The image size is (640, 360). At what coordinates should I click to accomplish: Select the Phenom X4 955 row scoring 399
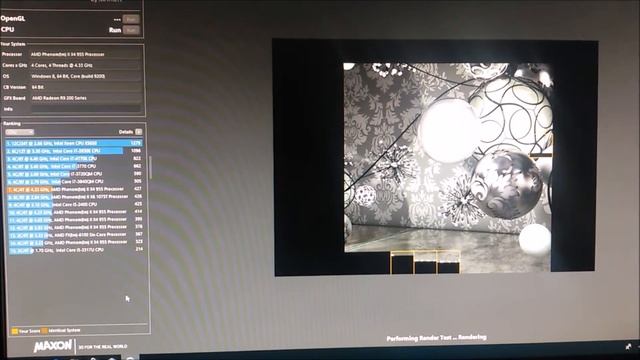[75, 220]
